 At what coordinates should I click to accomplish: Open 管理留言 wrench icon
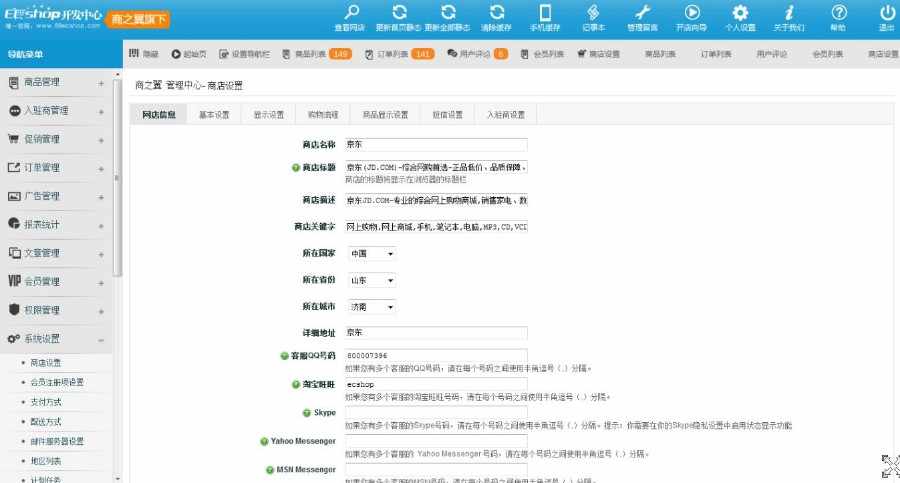pos(642,12)
